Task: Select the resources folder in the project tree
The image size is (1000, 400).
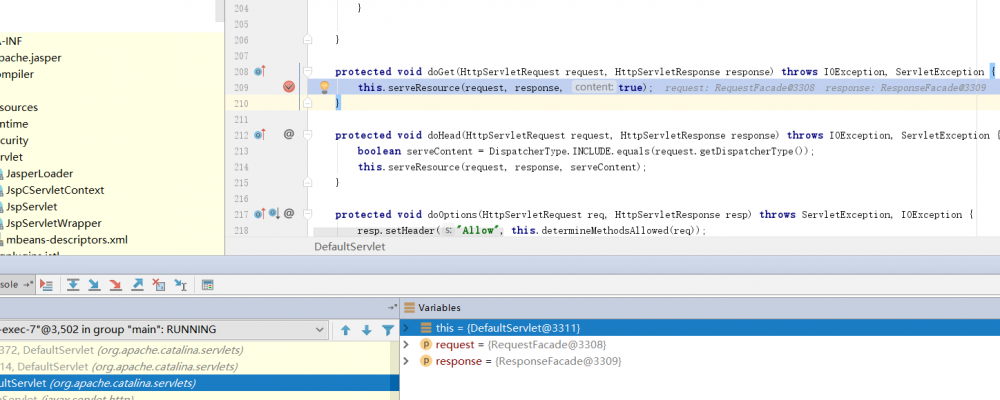Action: [x=19, y=107]
